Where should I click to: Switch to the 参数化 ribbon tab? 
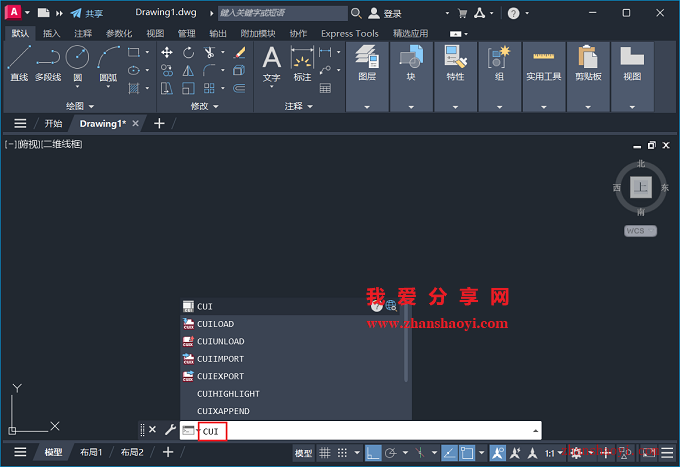[x=119, y=33]
